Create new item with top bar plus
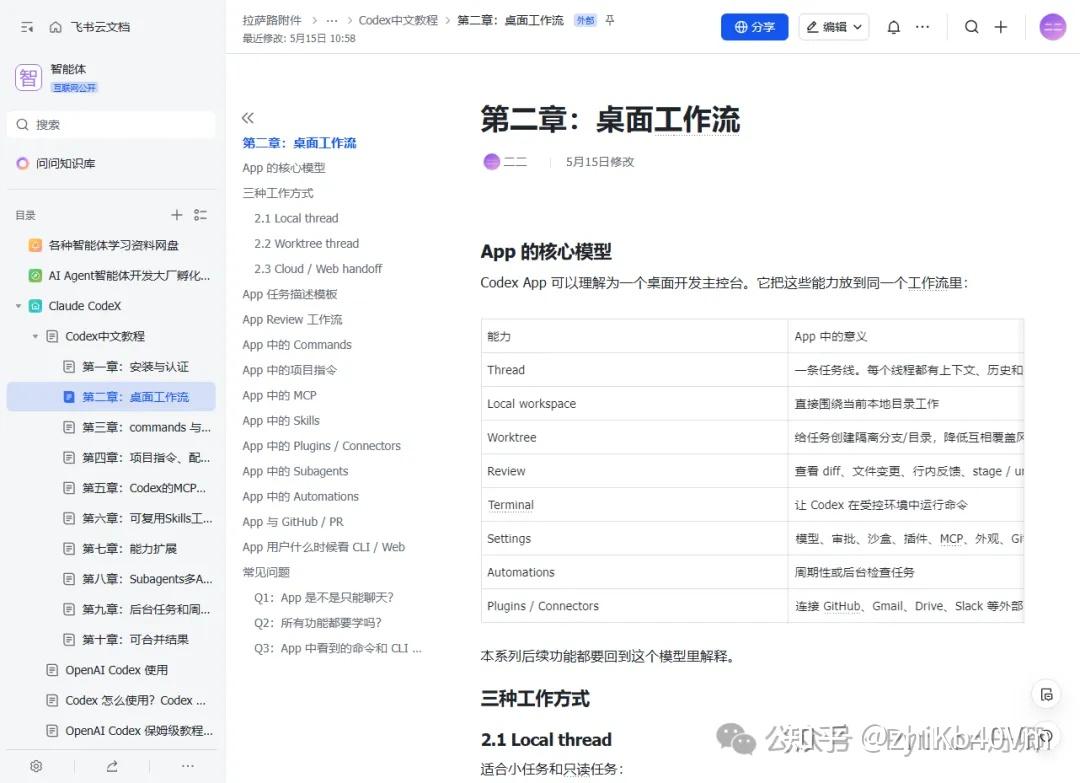 coord(1001,27)
